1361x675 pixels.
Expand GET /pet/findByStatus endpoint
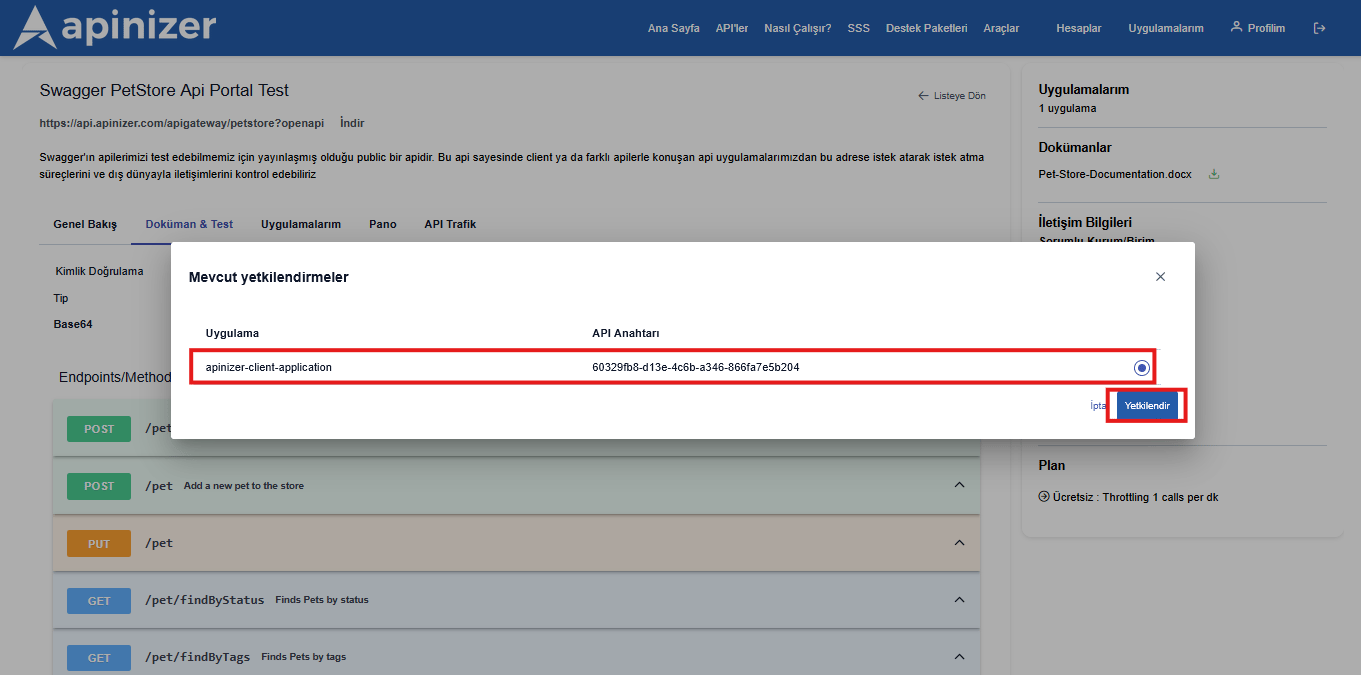[516, 600]
